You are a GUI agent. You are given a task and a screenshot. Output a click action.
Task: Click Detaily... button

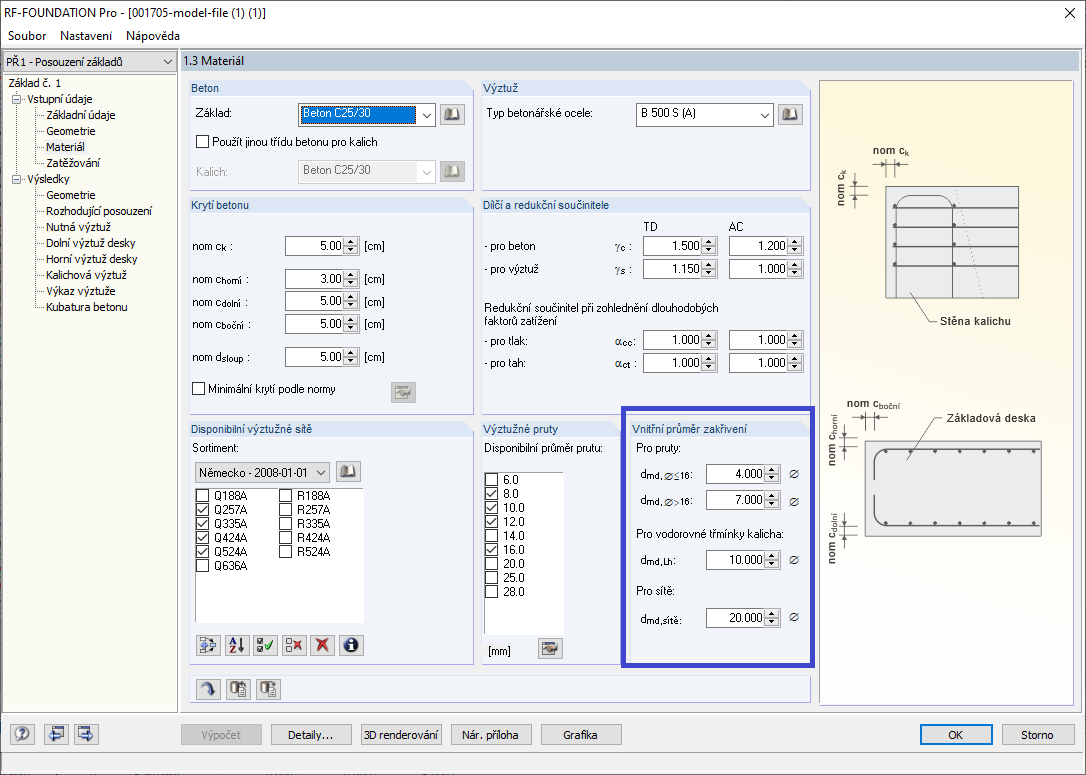[x=310, y=735]
